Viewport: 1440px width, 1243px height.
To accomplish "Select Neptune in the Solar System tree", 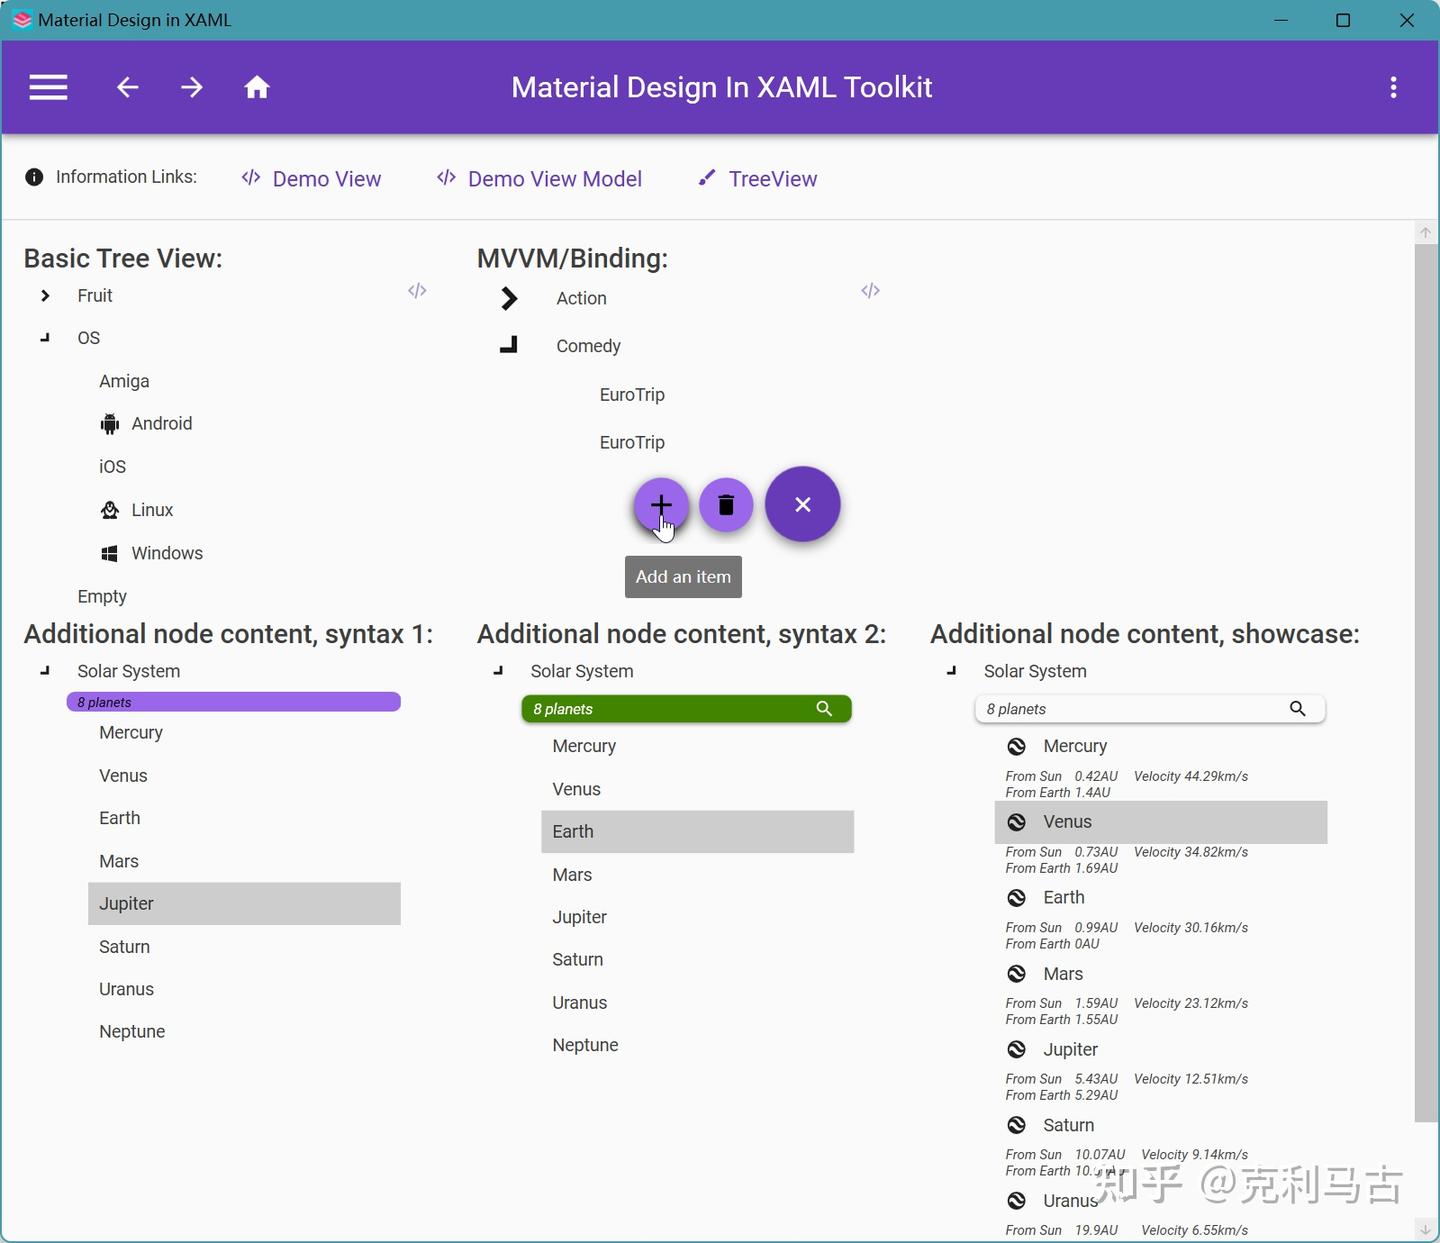I will (132, 1031).
